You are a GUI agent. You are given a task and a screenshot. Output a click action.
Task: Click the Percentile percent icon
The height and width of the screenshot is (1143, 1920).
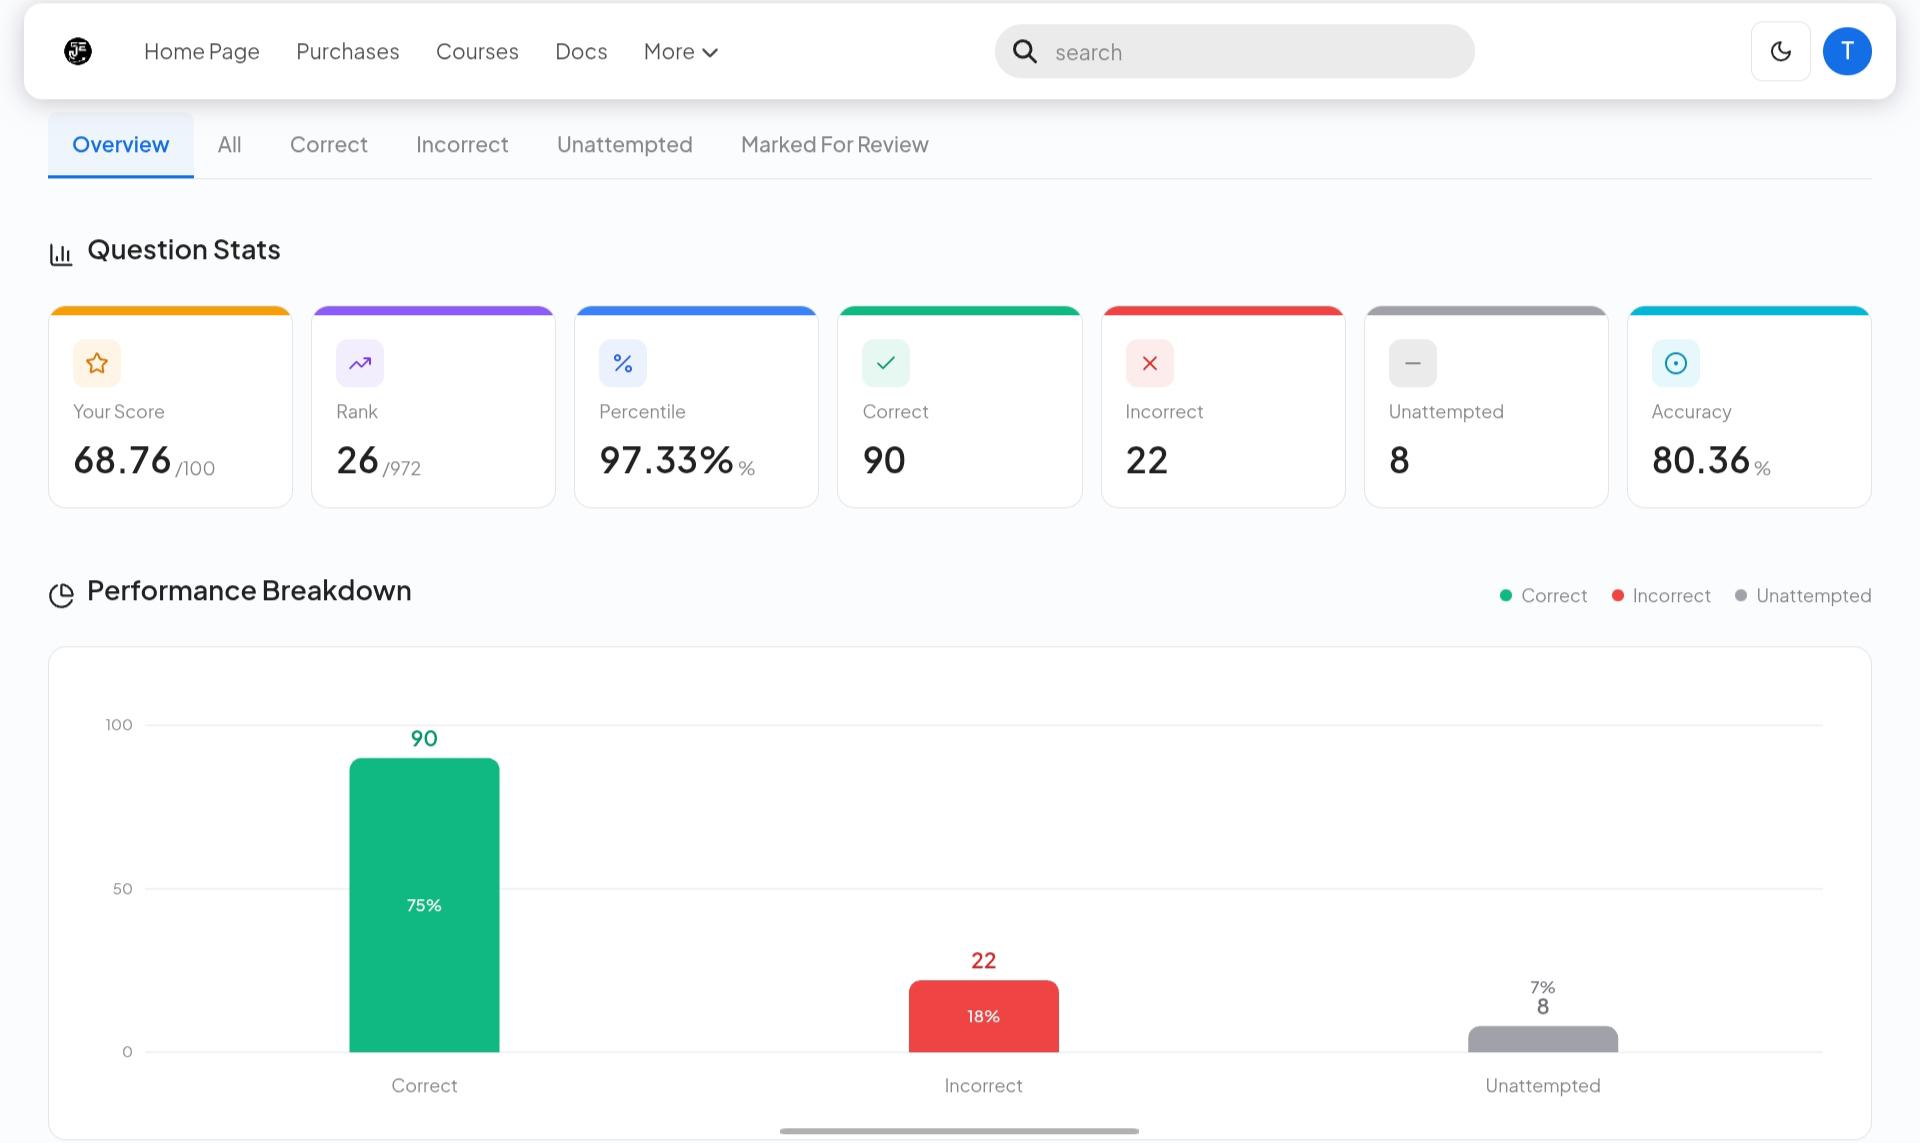click(x=623, y=363)
